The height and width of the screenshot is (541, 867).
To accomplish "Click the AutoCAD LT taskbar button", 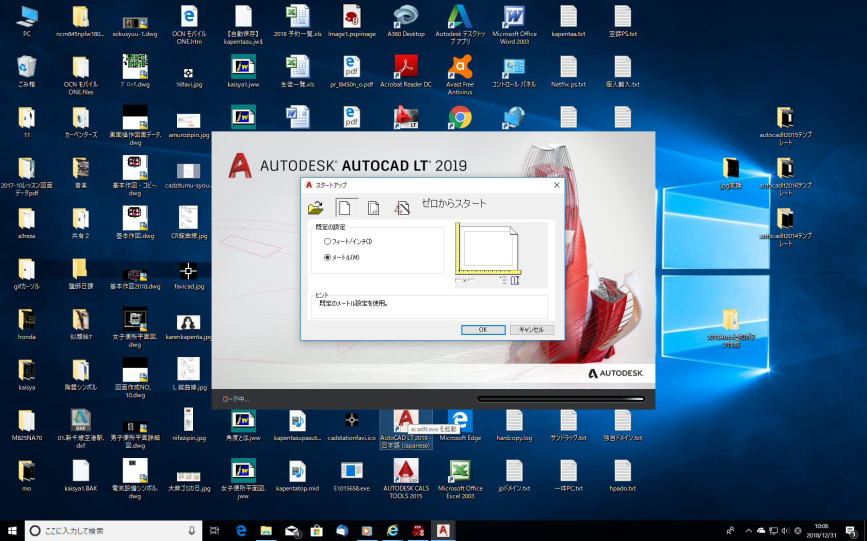I will (x=443, y=530).
